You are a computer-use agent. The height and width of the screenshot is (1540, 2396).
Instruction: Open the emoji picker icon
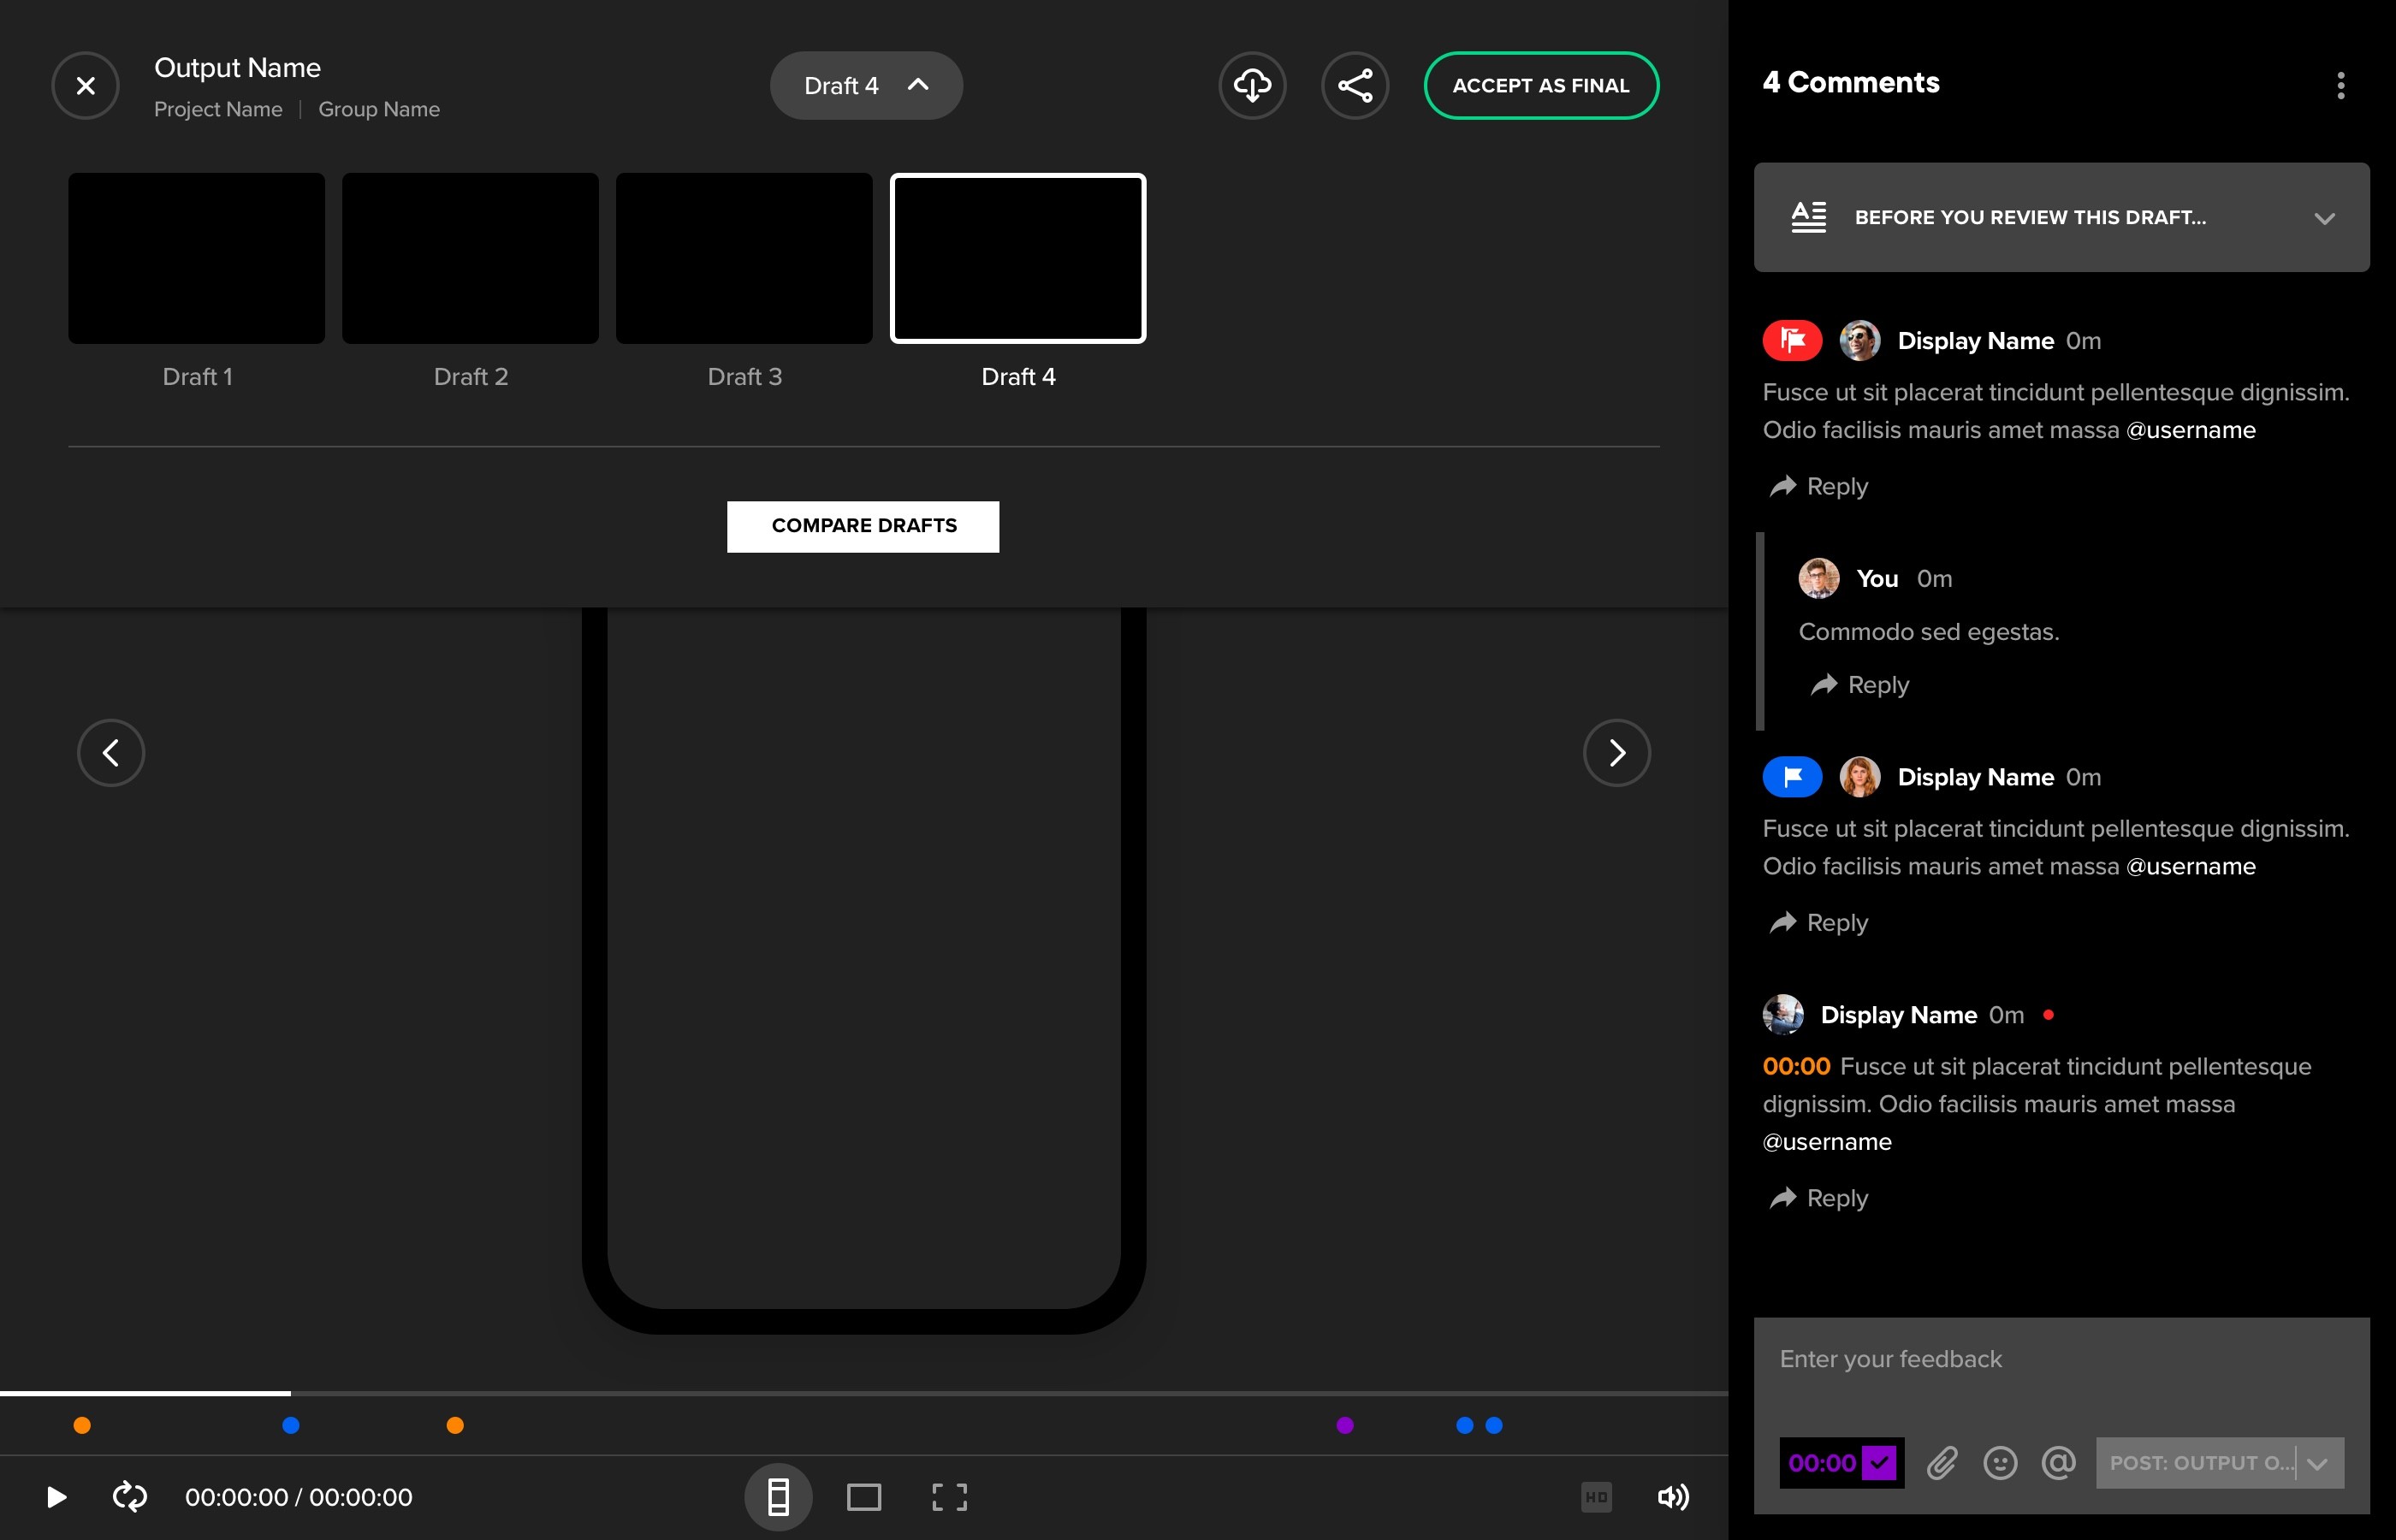(x=1999, y=1463)
